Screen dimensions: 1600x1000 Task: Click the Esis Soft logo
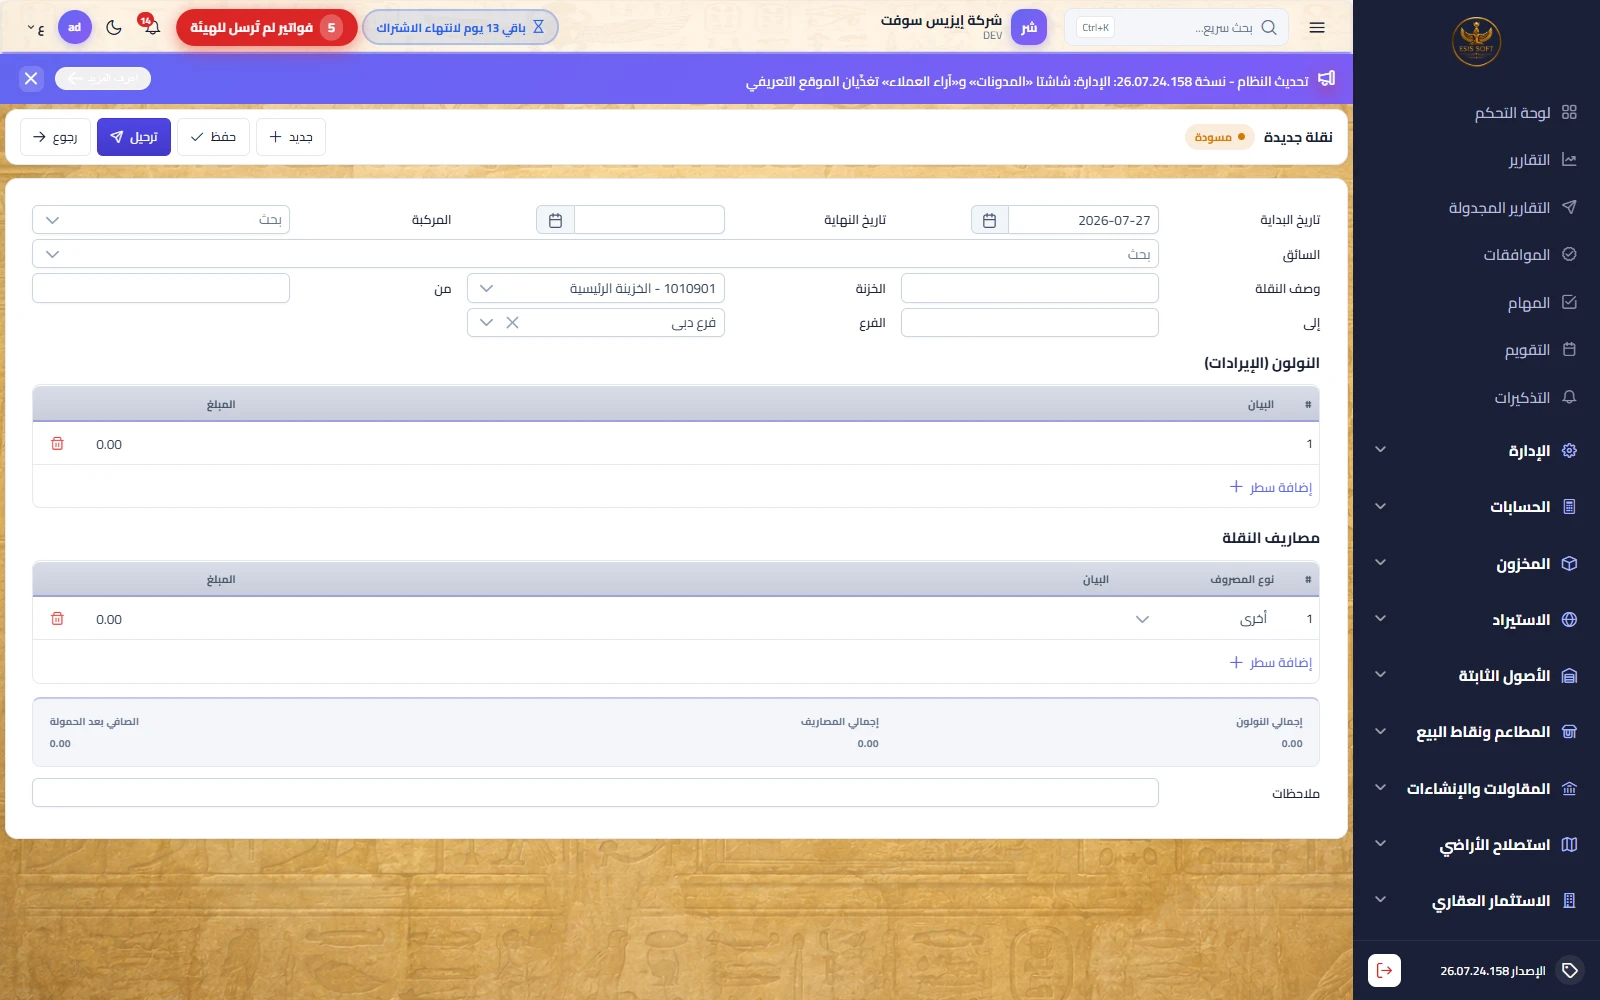pos(1476,42)
